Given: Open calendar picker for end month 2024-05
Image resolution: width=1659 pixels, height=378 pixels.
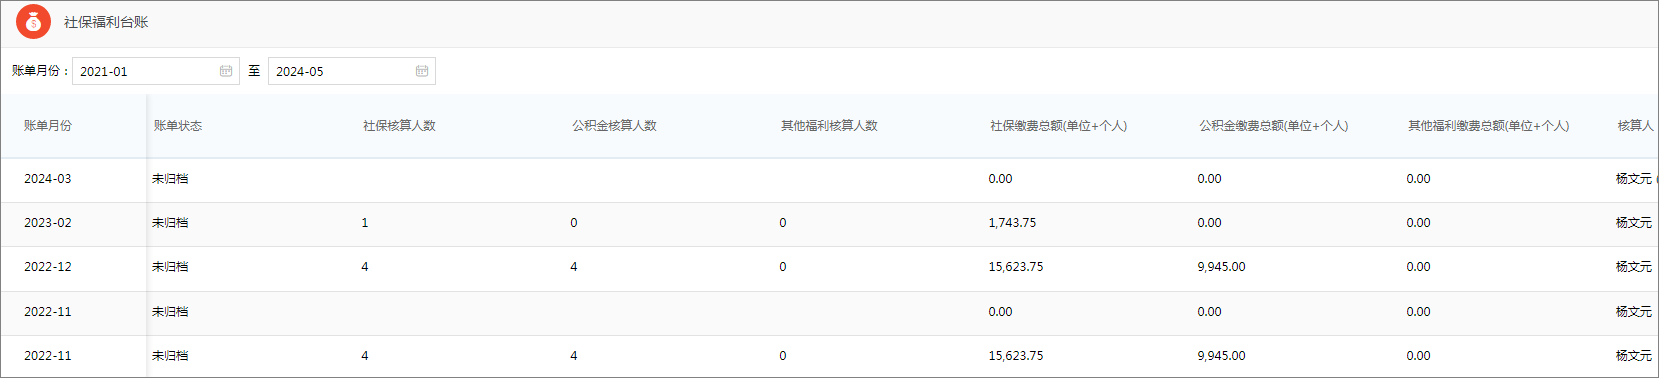Looking at the screenshot, I should [422, 71].
